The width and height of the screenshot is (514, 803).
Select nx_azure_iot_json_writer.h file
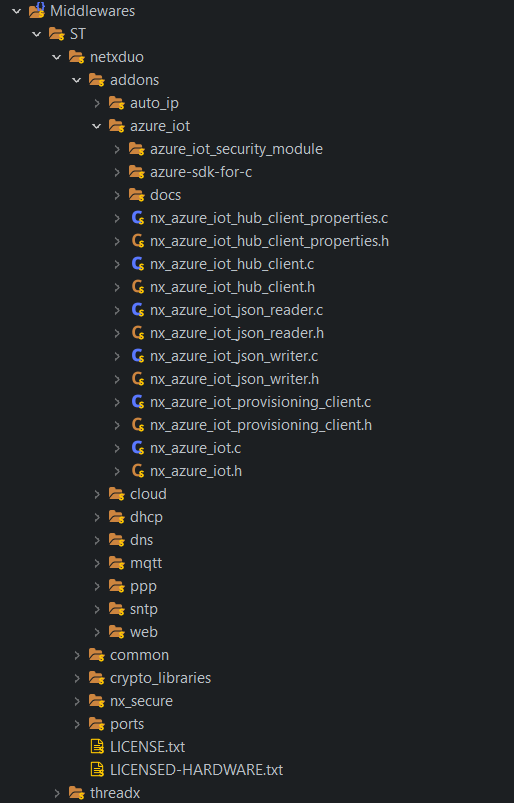[x=234, y=379]
